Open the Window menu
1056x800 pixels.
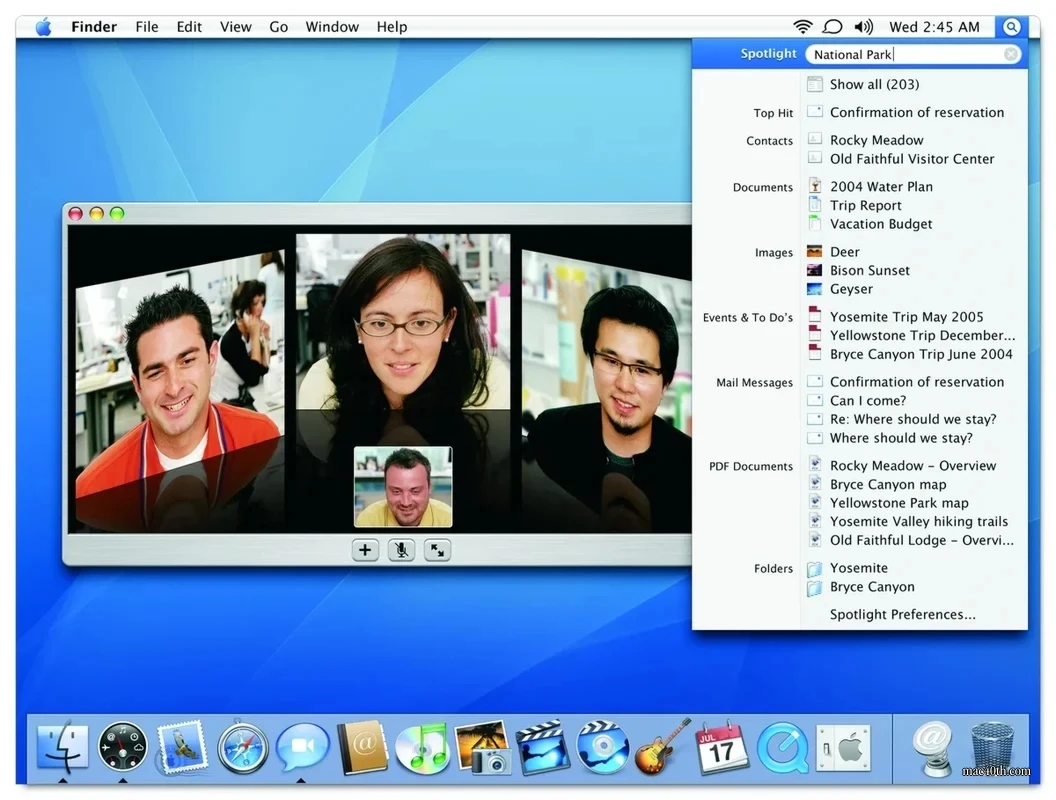[331, 26]
